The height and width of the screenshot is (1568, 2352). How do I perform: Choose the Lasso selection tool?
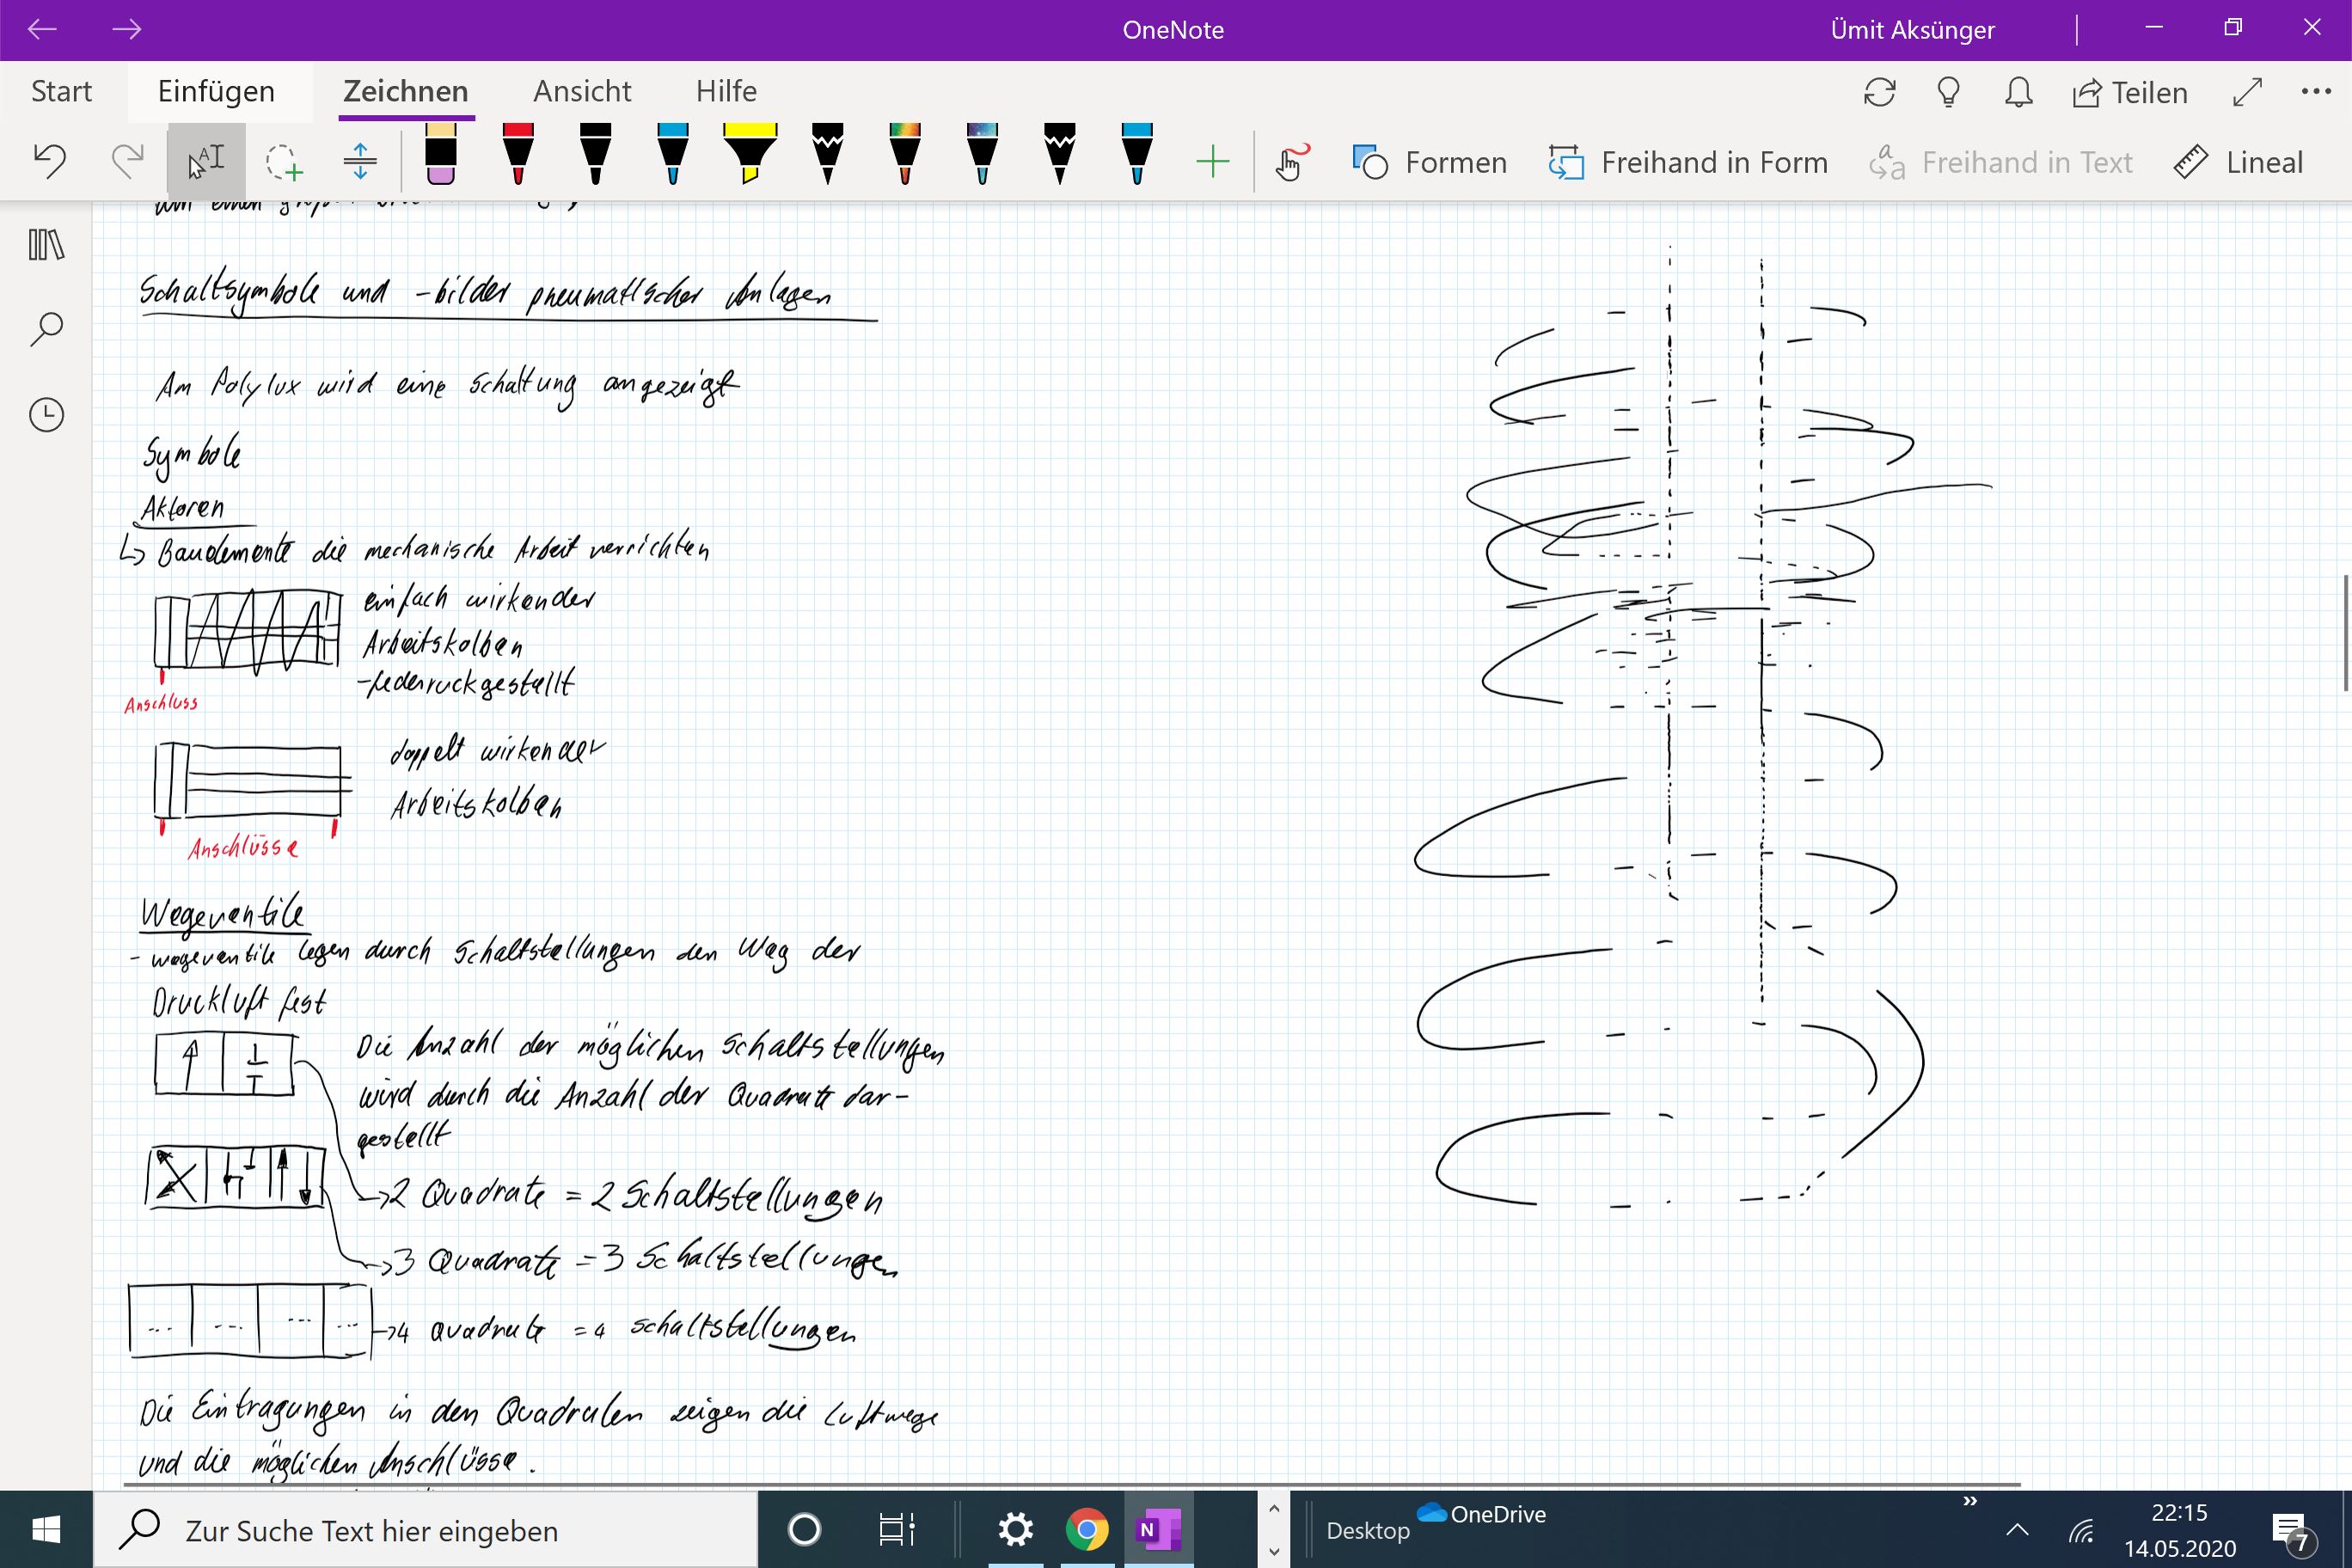pyautogui.click(x=283, y=161)
